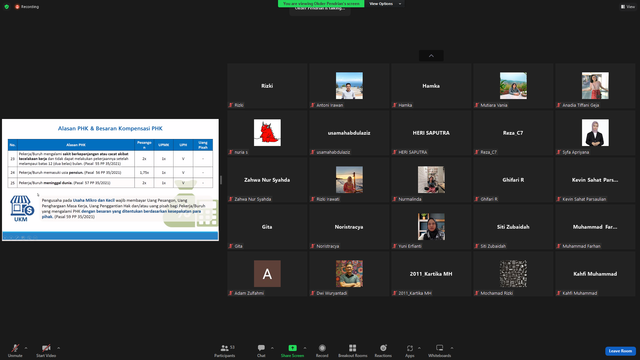Select Dwi Wuryantadi's video tile
The width and height of the screenshot is (640, 360).
pyautogui.click(x=349, y=273)
